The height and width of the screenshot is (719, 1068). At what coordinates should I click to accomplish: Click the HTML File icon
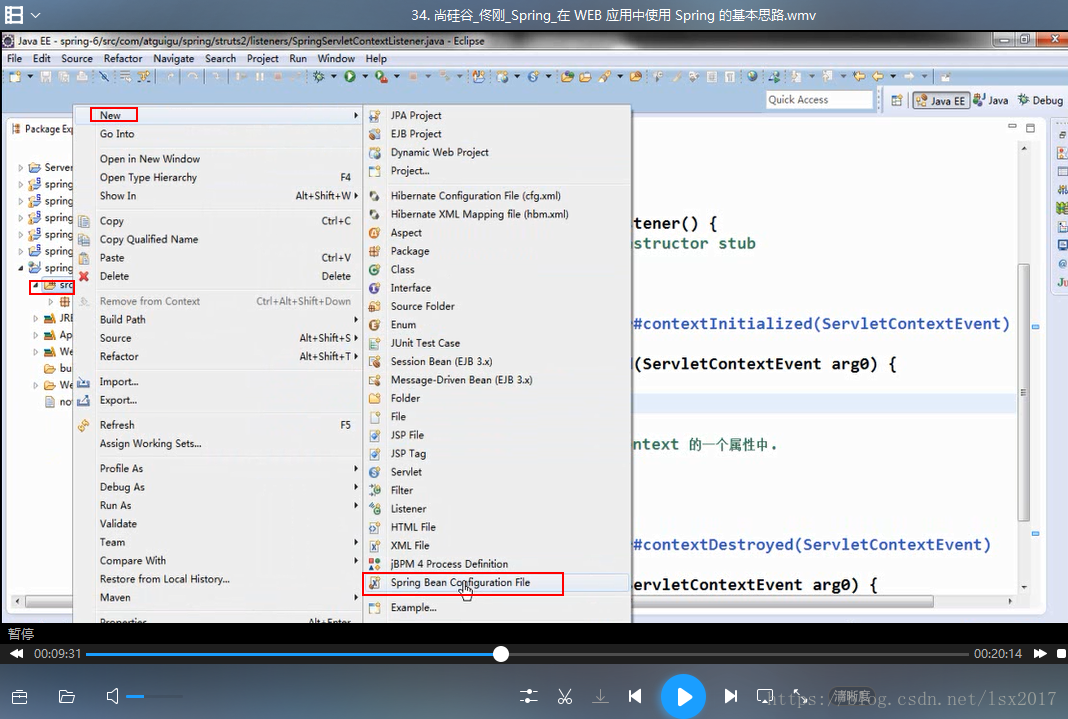click(375, 527)
